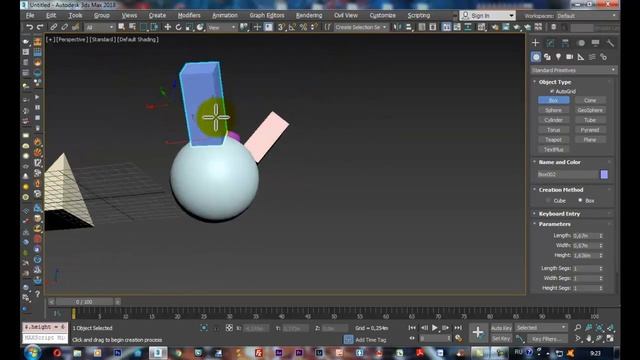Open the File menu
Screen dimensions: 640x360
30,16
